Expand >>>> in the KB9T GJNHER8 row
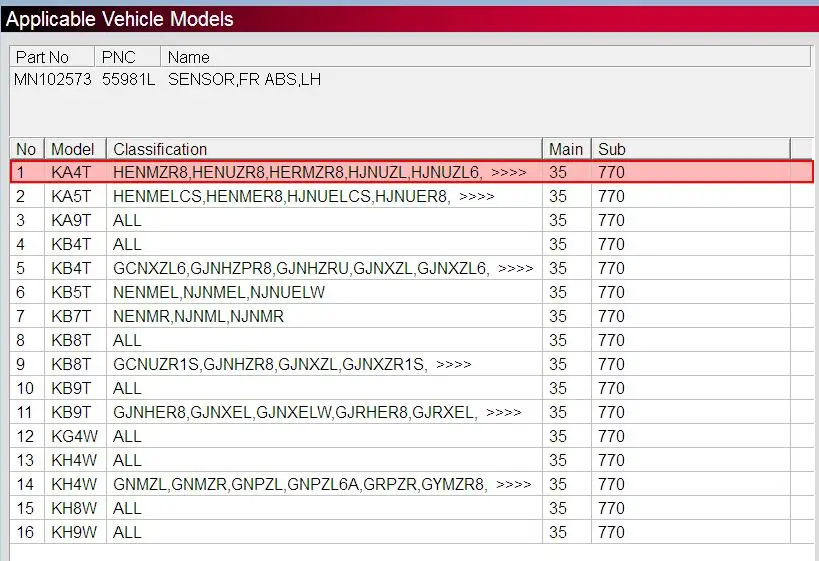The width and height of the screenshot is (819, 561). 504,413
